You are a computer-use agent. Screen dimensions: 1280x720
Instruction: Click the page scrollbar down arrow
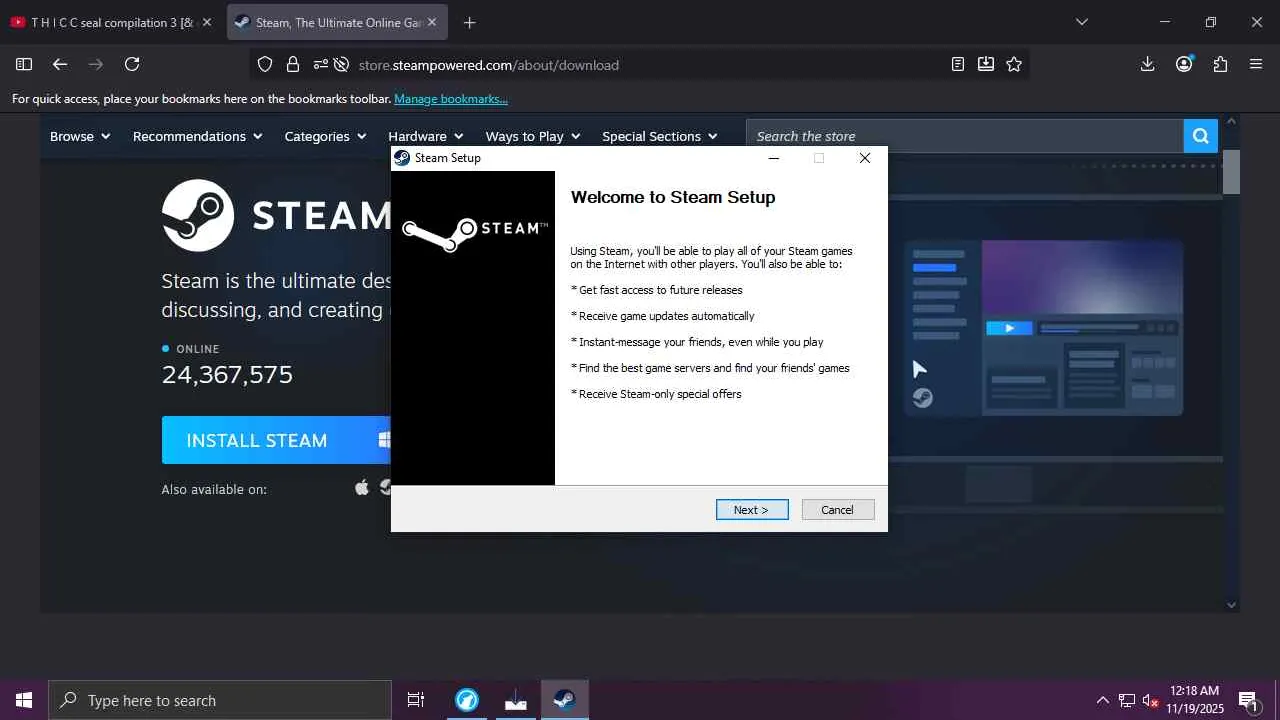point(1231,605)
